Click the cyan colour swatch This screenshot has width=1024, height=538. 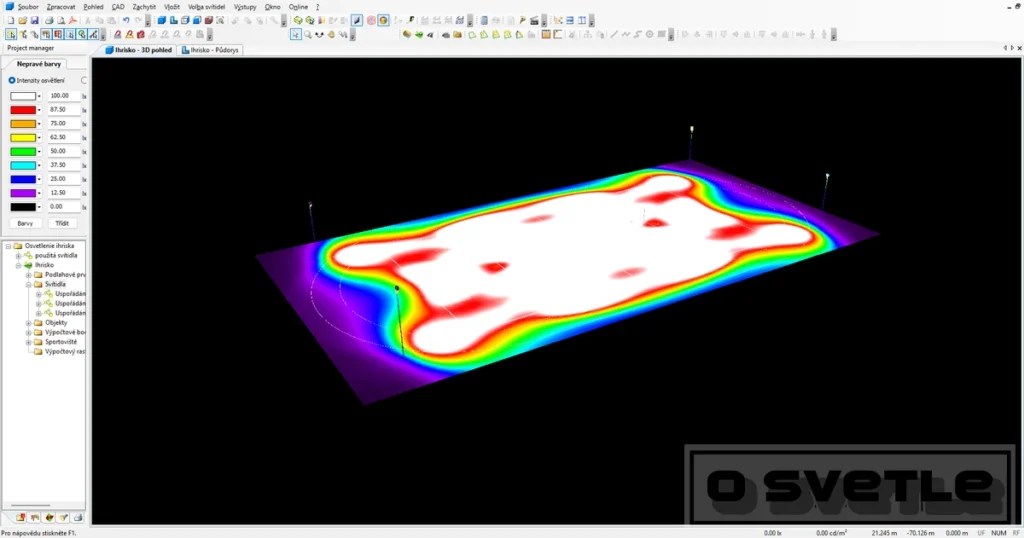(x=23, y=165)
